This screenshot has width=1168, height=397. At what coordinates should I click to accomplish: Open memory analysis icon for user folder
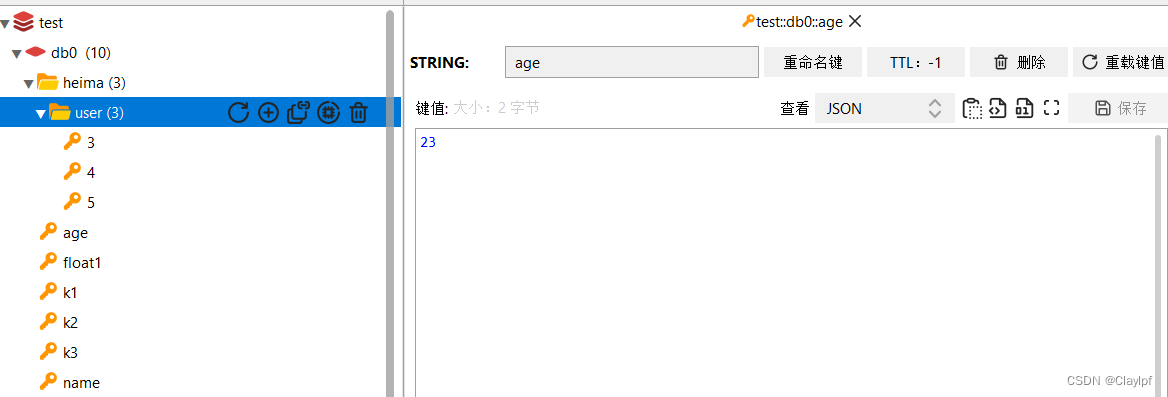[328, 112]
